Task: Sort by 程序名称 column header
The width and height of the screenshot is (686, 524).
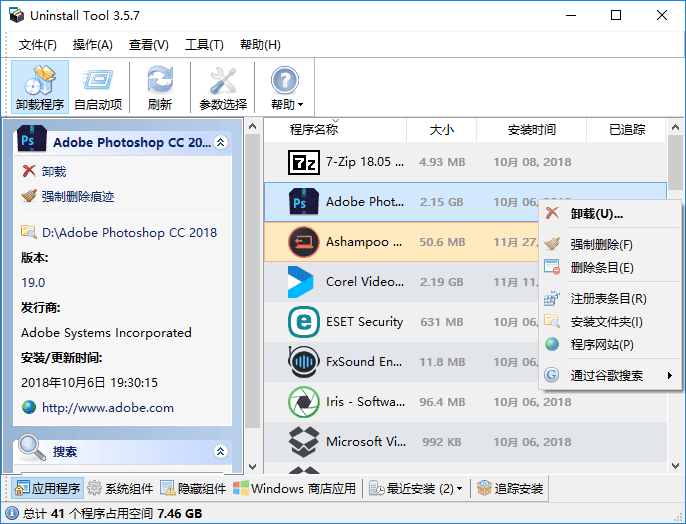Action: (335, 130)
